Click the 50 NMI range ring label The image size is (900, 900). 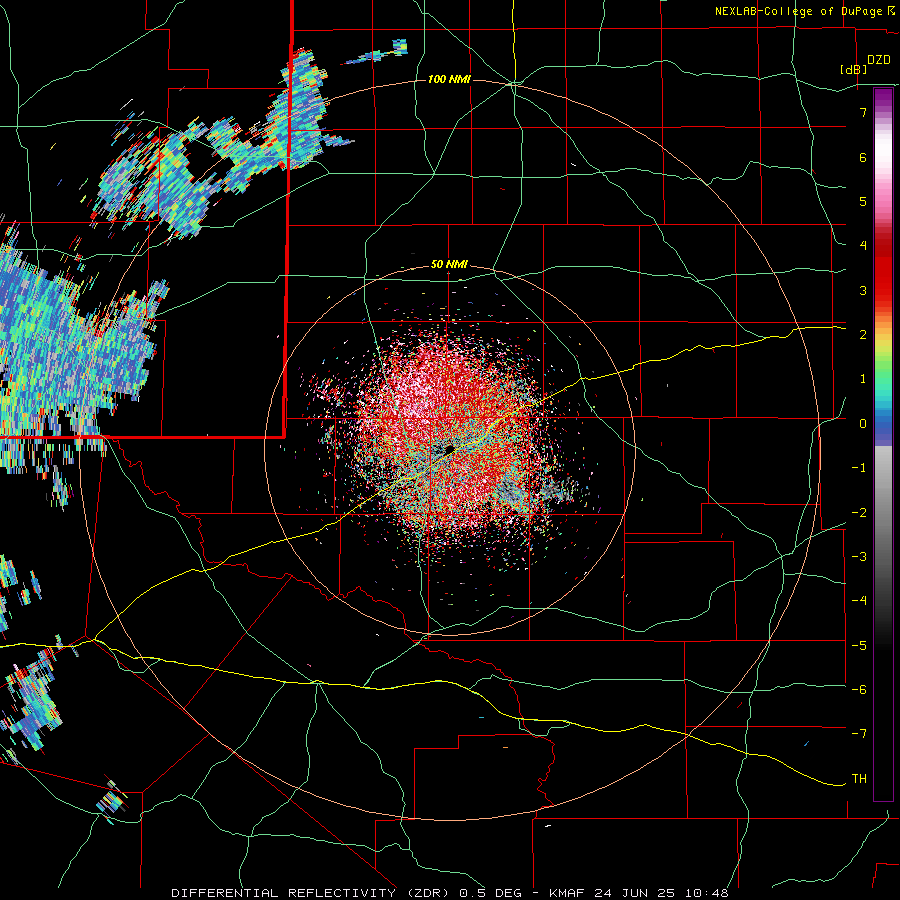[449, 264]
